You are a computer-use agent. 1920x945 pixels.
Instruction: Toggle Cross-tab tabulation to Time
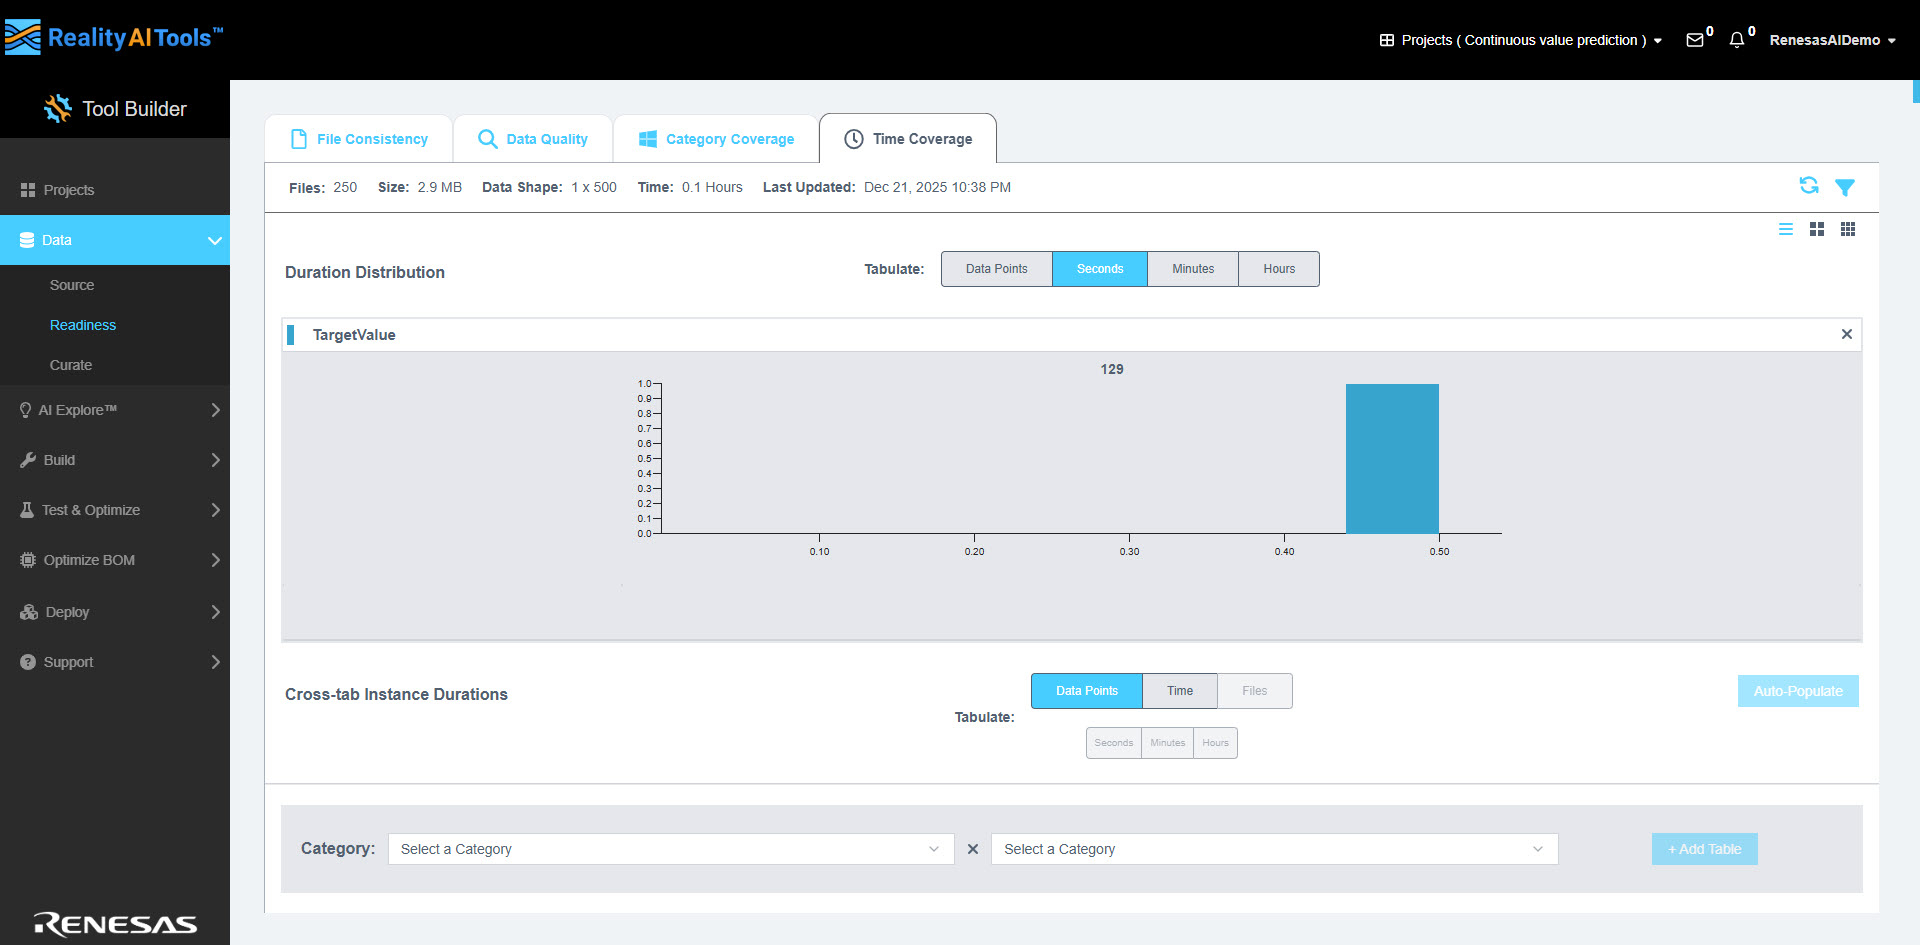click(x=1180, y=691)
